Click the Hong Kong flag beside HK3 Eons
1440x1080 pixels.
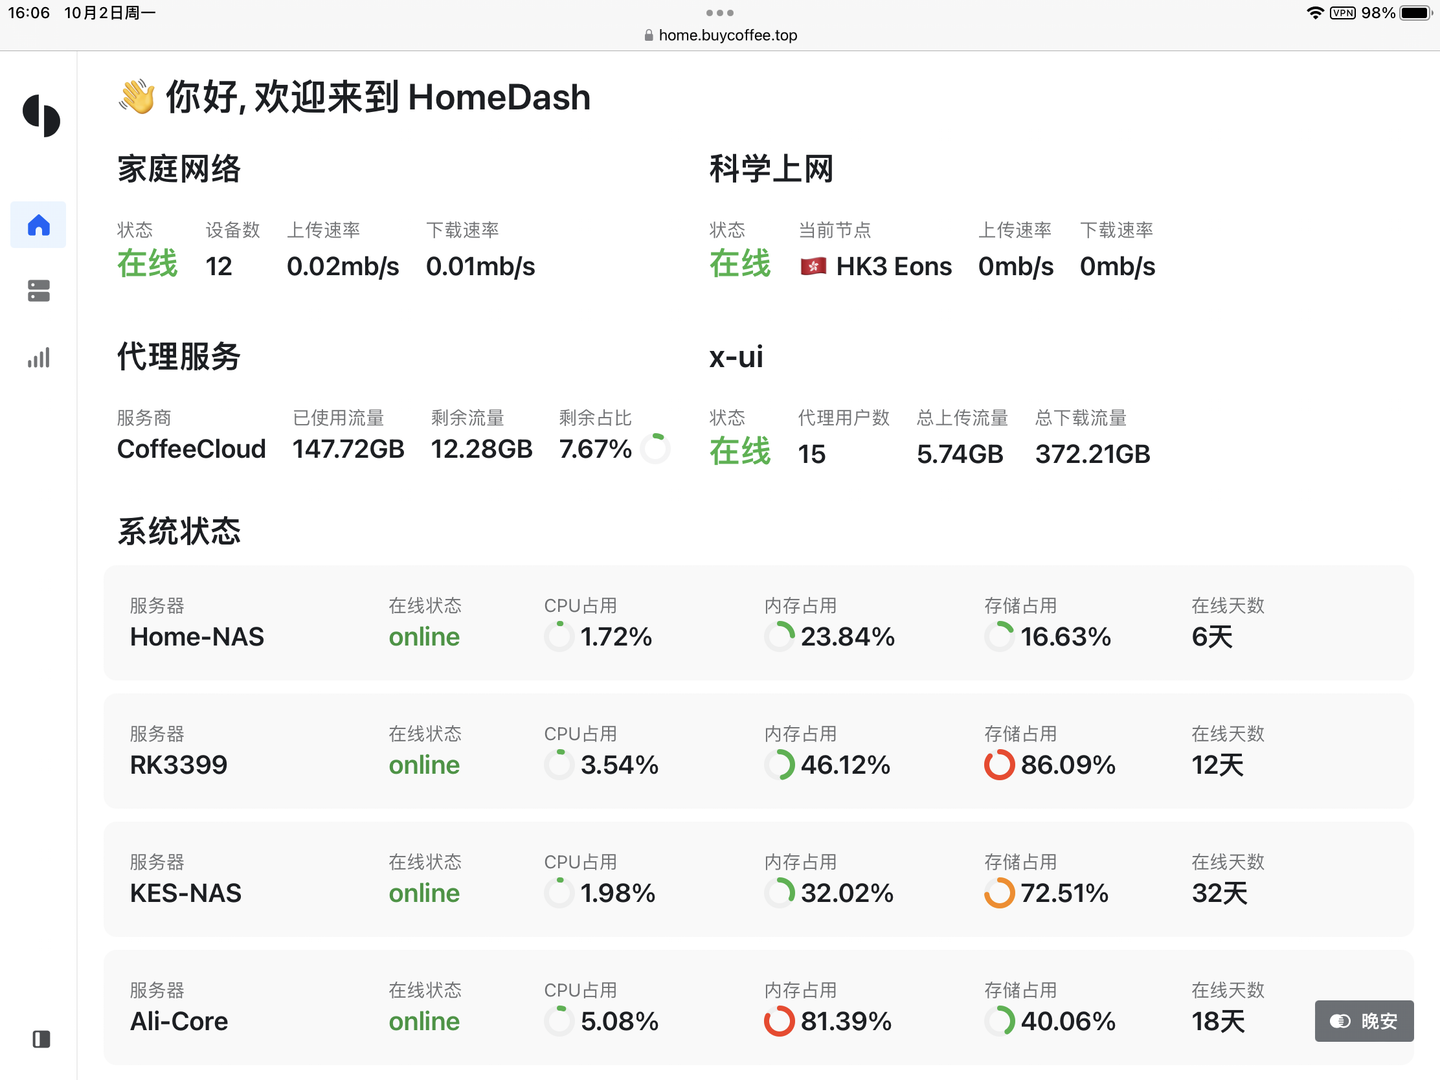(x=813, y=266)
